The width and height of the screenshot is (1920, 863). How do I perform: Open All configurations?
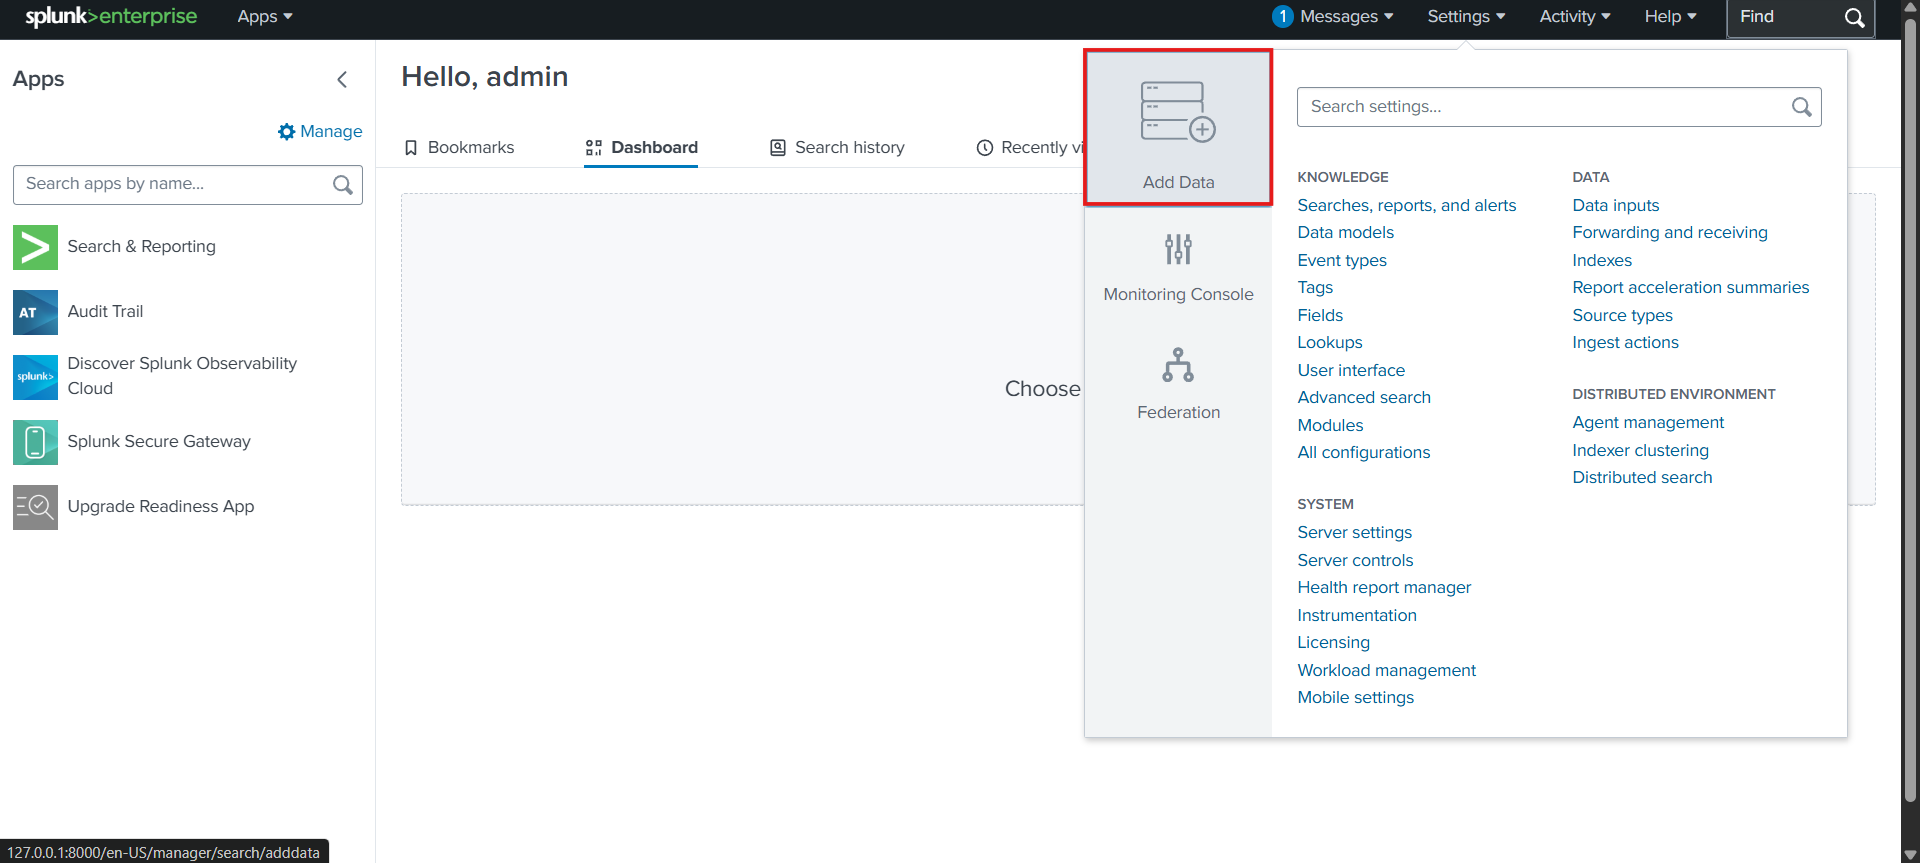click(1364, 452)
